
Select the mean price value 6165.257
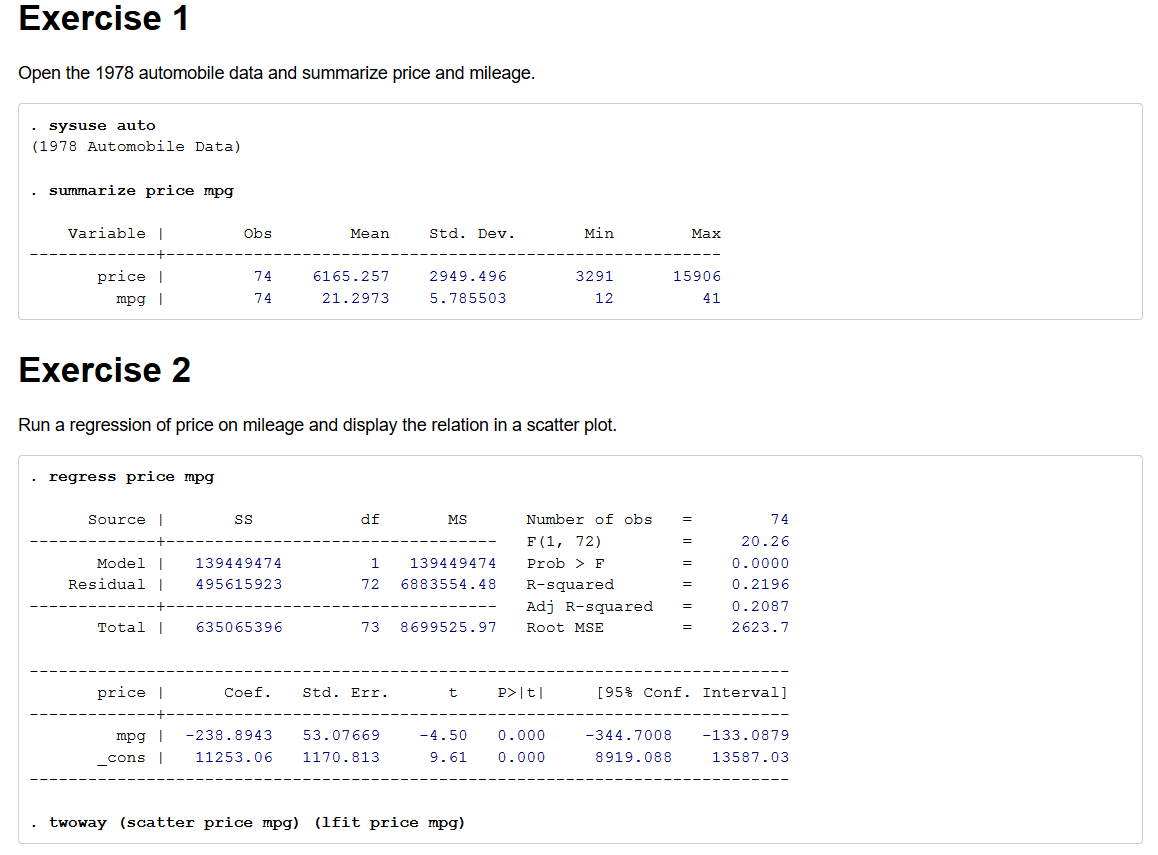[x=350, y=277]
